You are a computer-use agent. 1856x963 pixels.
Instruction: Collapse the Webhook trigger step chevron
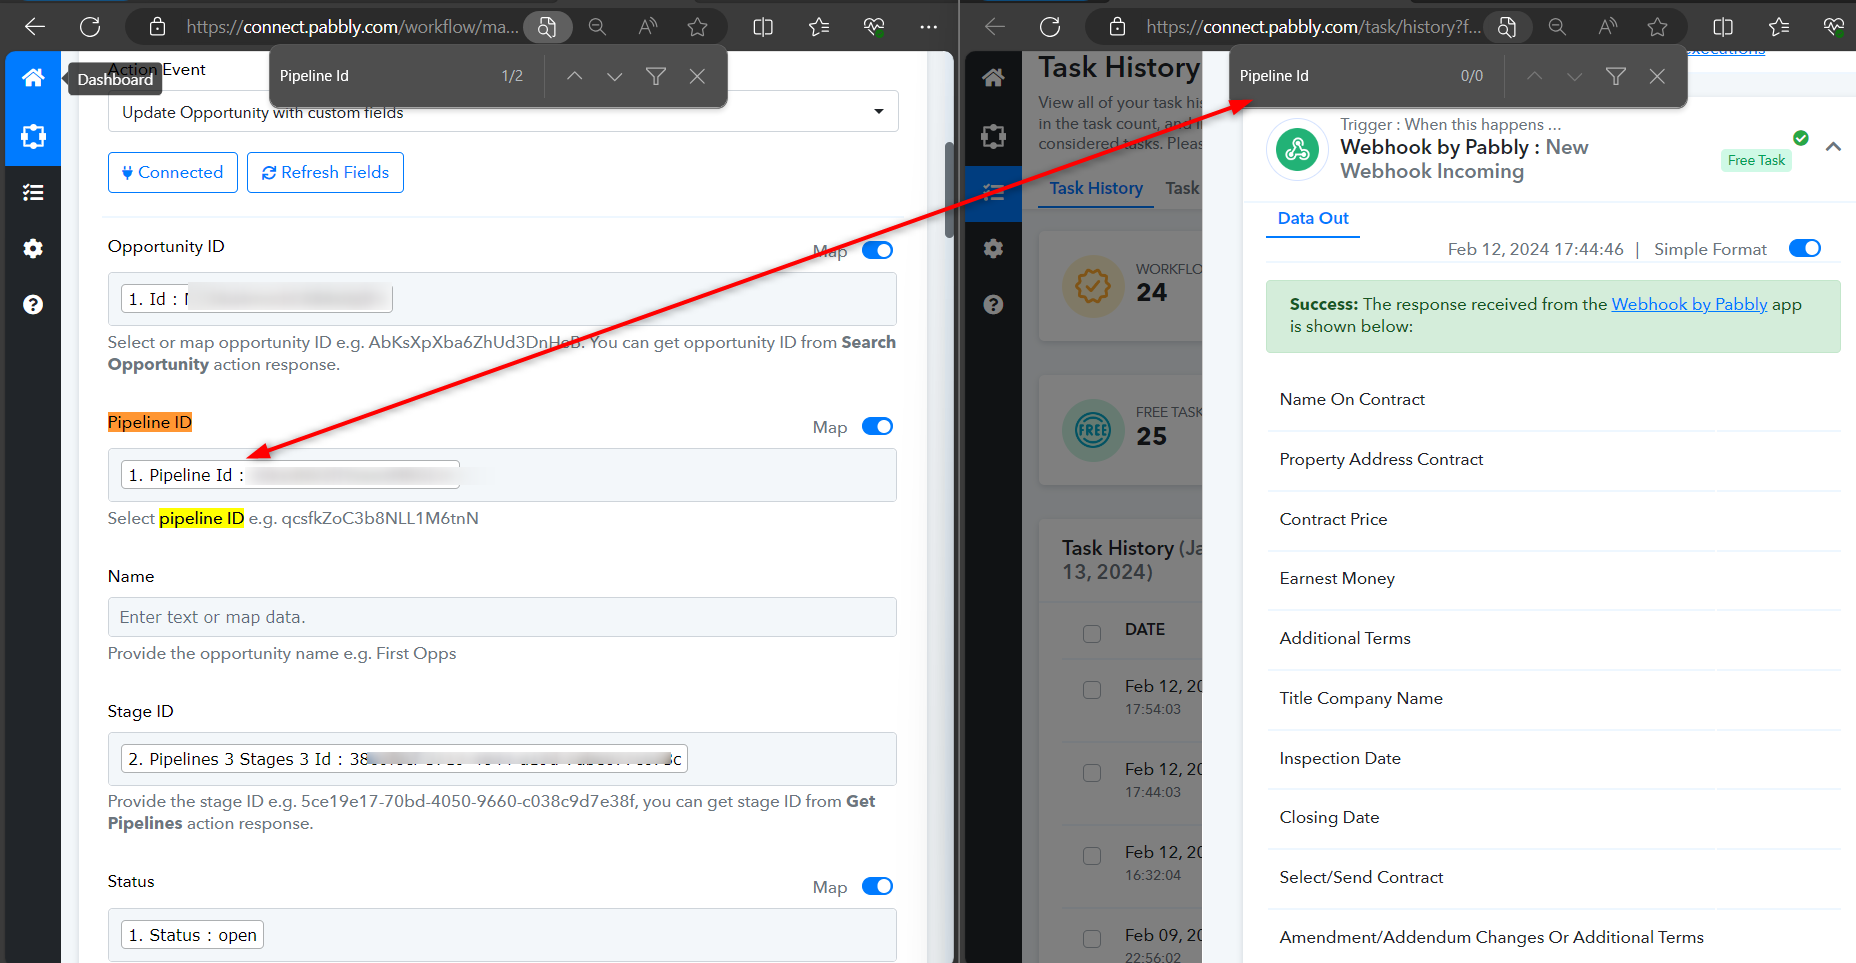[1833, 147]
